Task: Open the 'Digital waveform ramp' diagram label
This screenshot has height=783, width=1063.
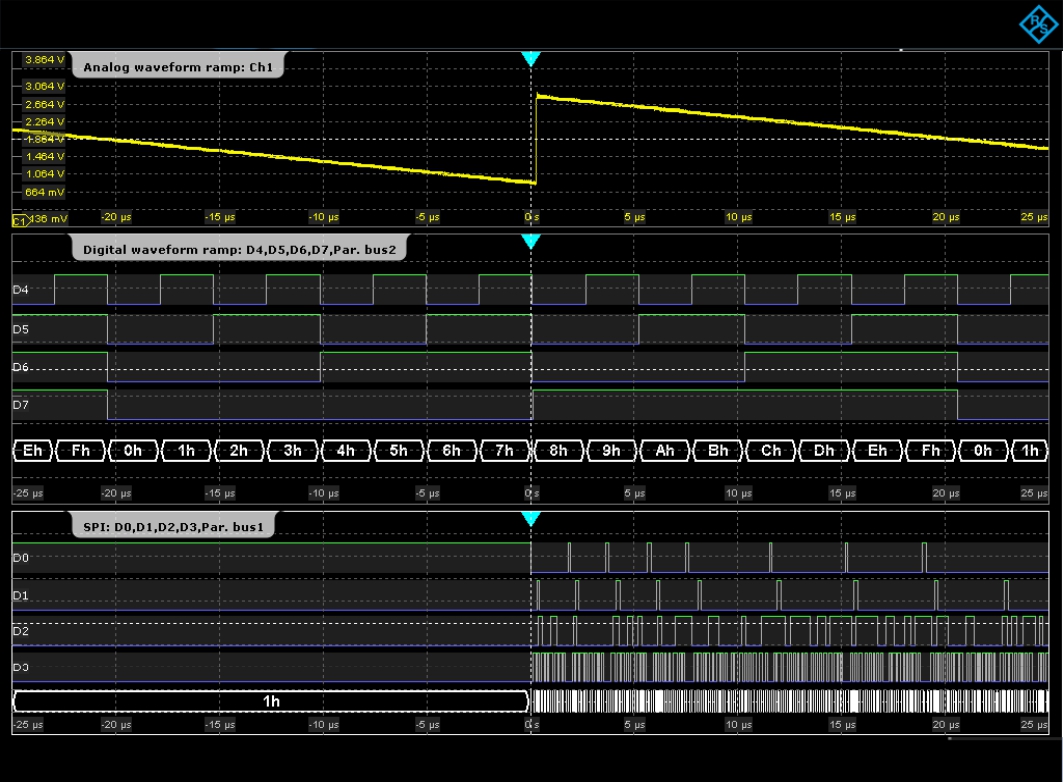Action: click(x=239, y=249)
